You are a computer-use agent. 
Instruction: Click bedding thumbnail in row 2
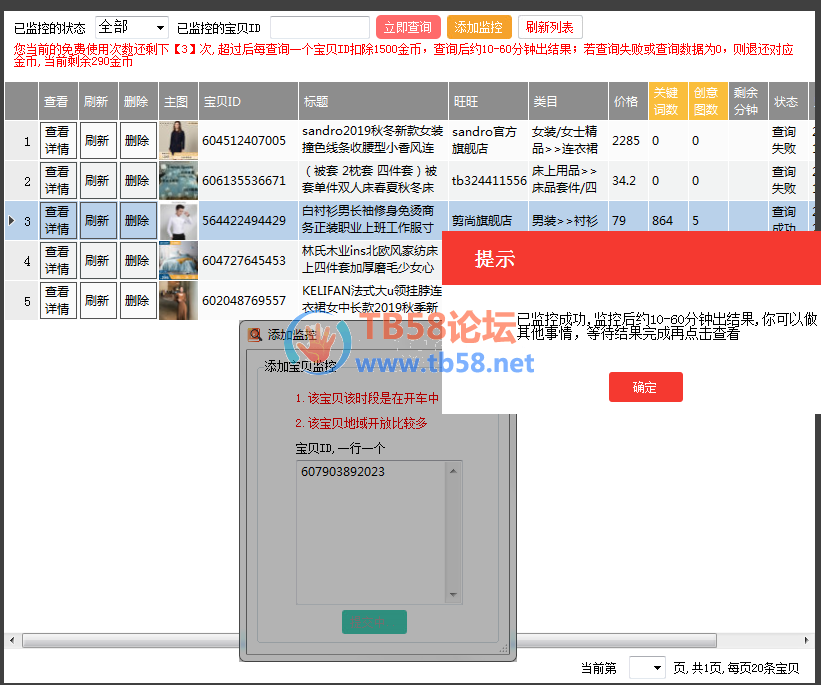[x=178, y=181]
